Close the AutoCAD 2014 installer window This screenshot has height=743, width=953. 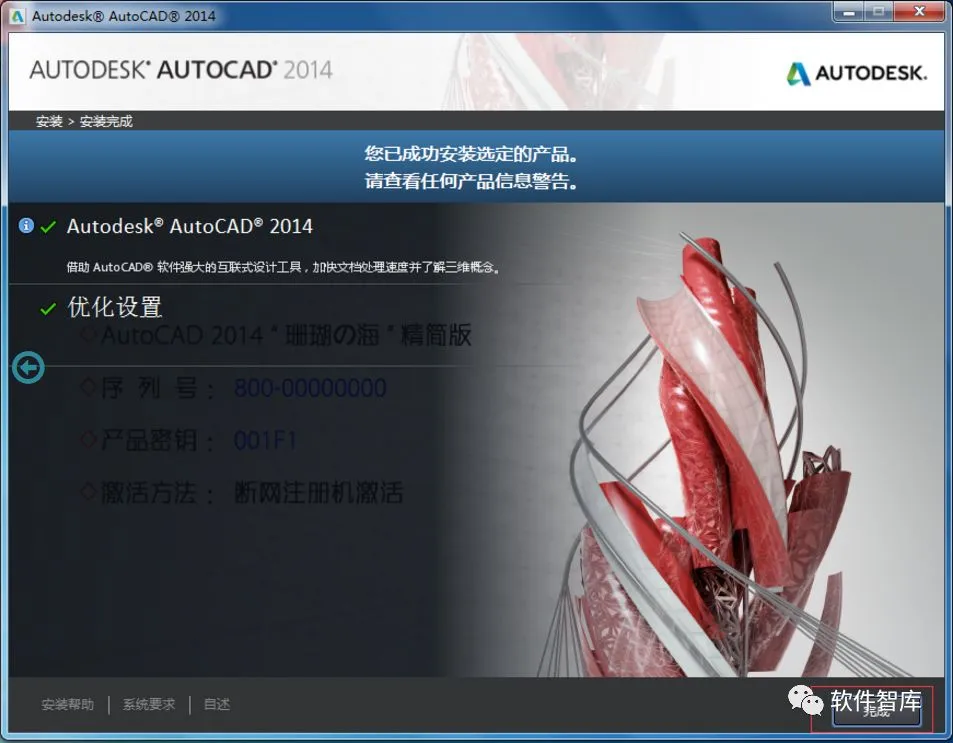(x=919, y=12)
